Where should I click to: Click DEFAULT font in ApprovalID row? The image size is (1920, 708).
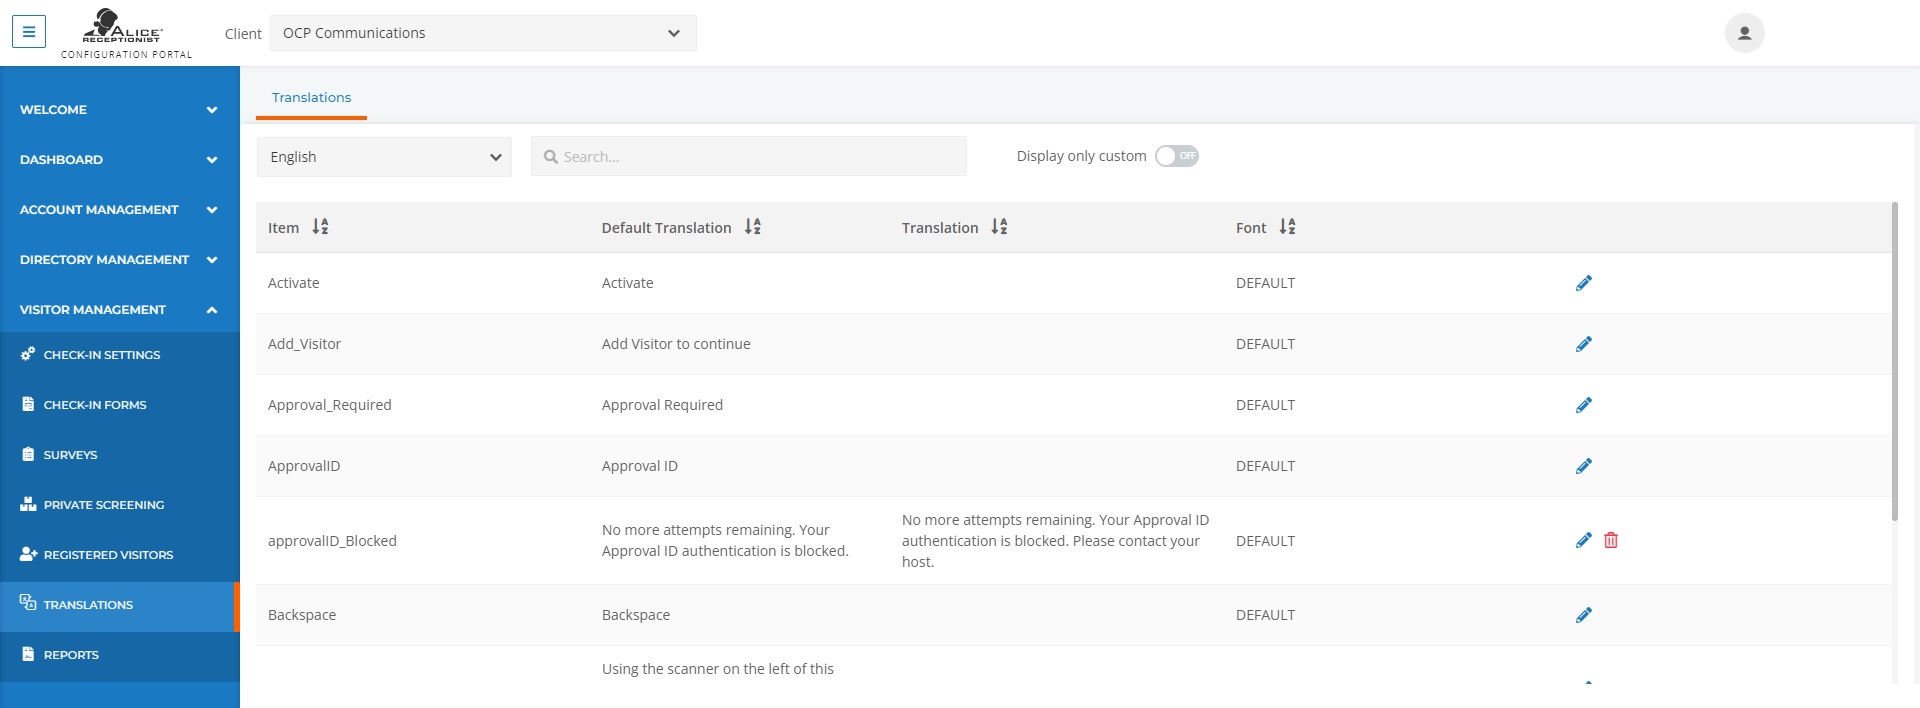[1265, 466]
